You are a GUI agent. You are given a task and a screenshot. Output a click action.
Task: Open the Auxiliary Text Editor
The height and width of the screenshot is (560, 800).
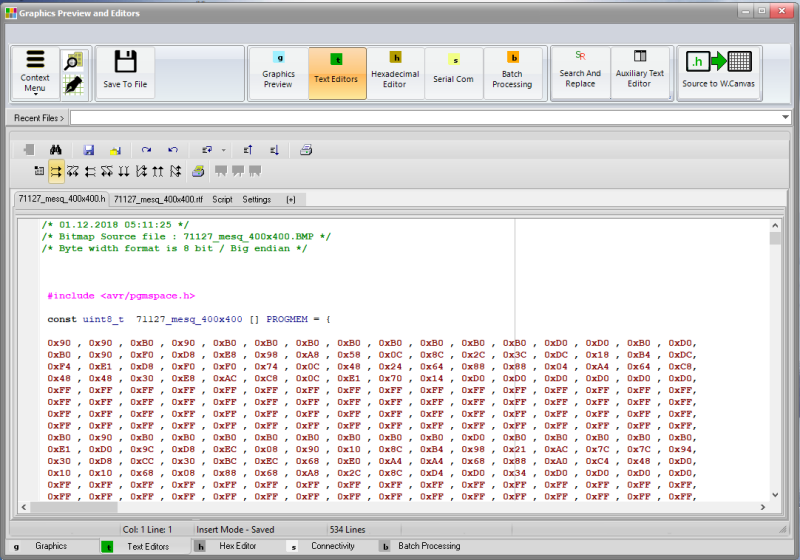click(640, 72)
